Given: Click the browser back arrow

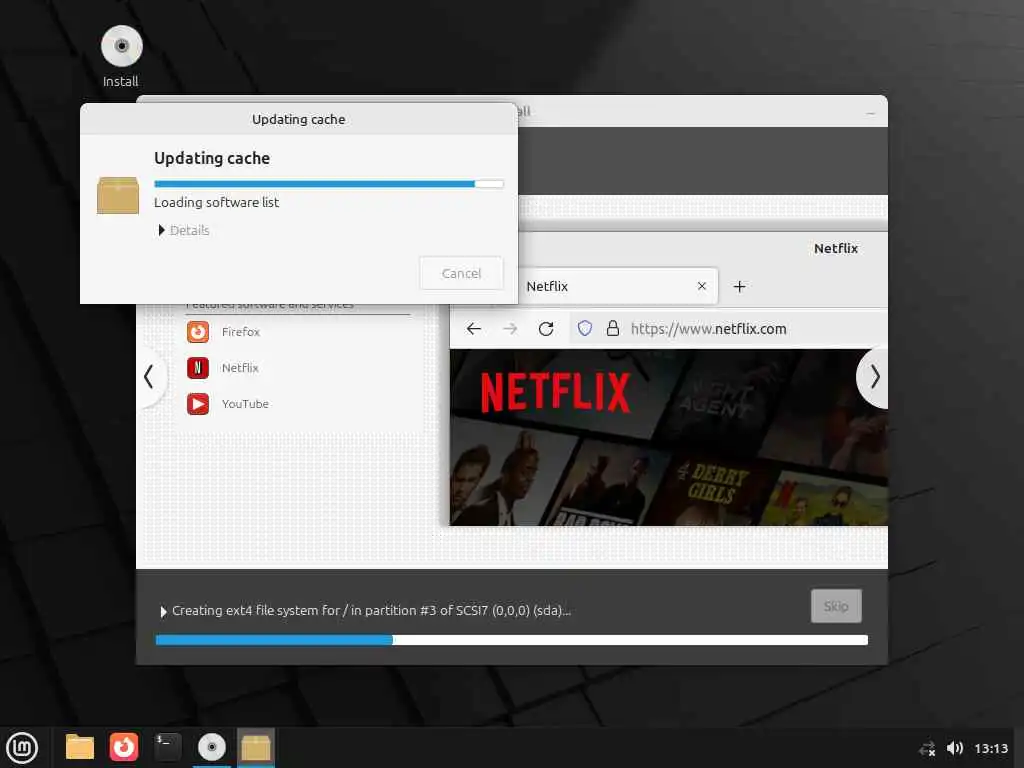Looking at the screenshot, I should [474, 328].
